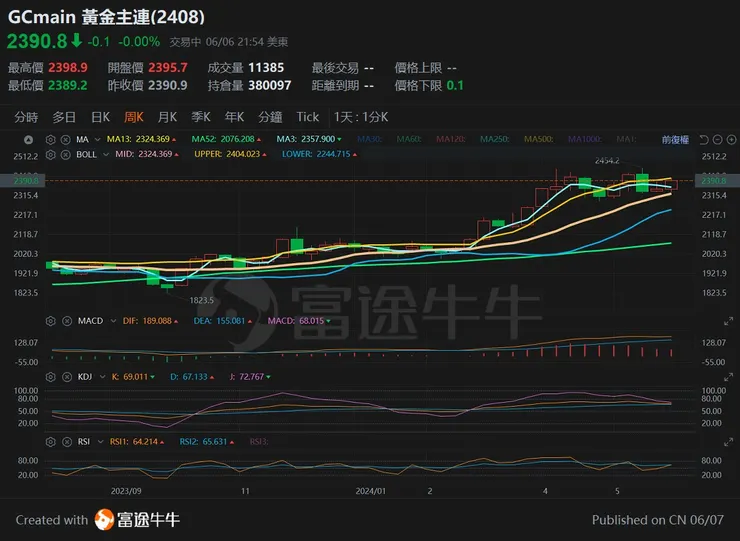Select the 周K weekly chart tab
The height and width of the screenshot is (541, 740).
point(134,117)
